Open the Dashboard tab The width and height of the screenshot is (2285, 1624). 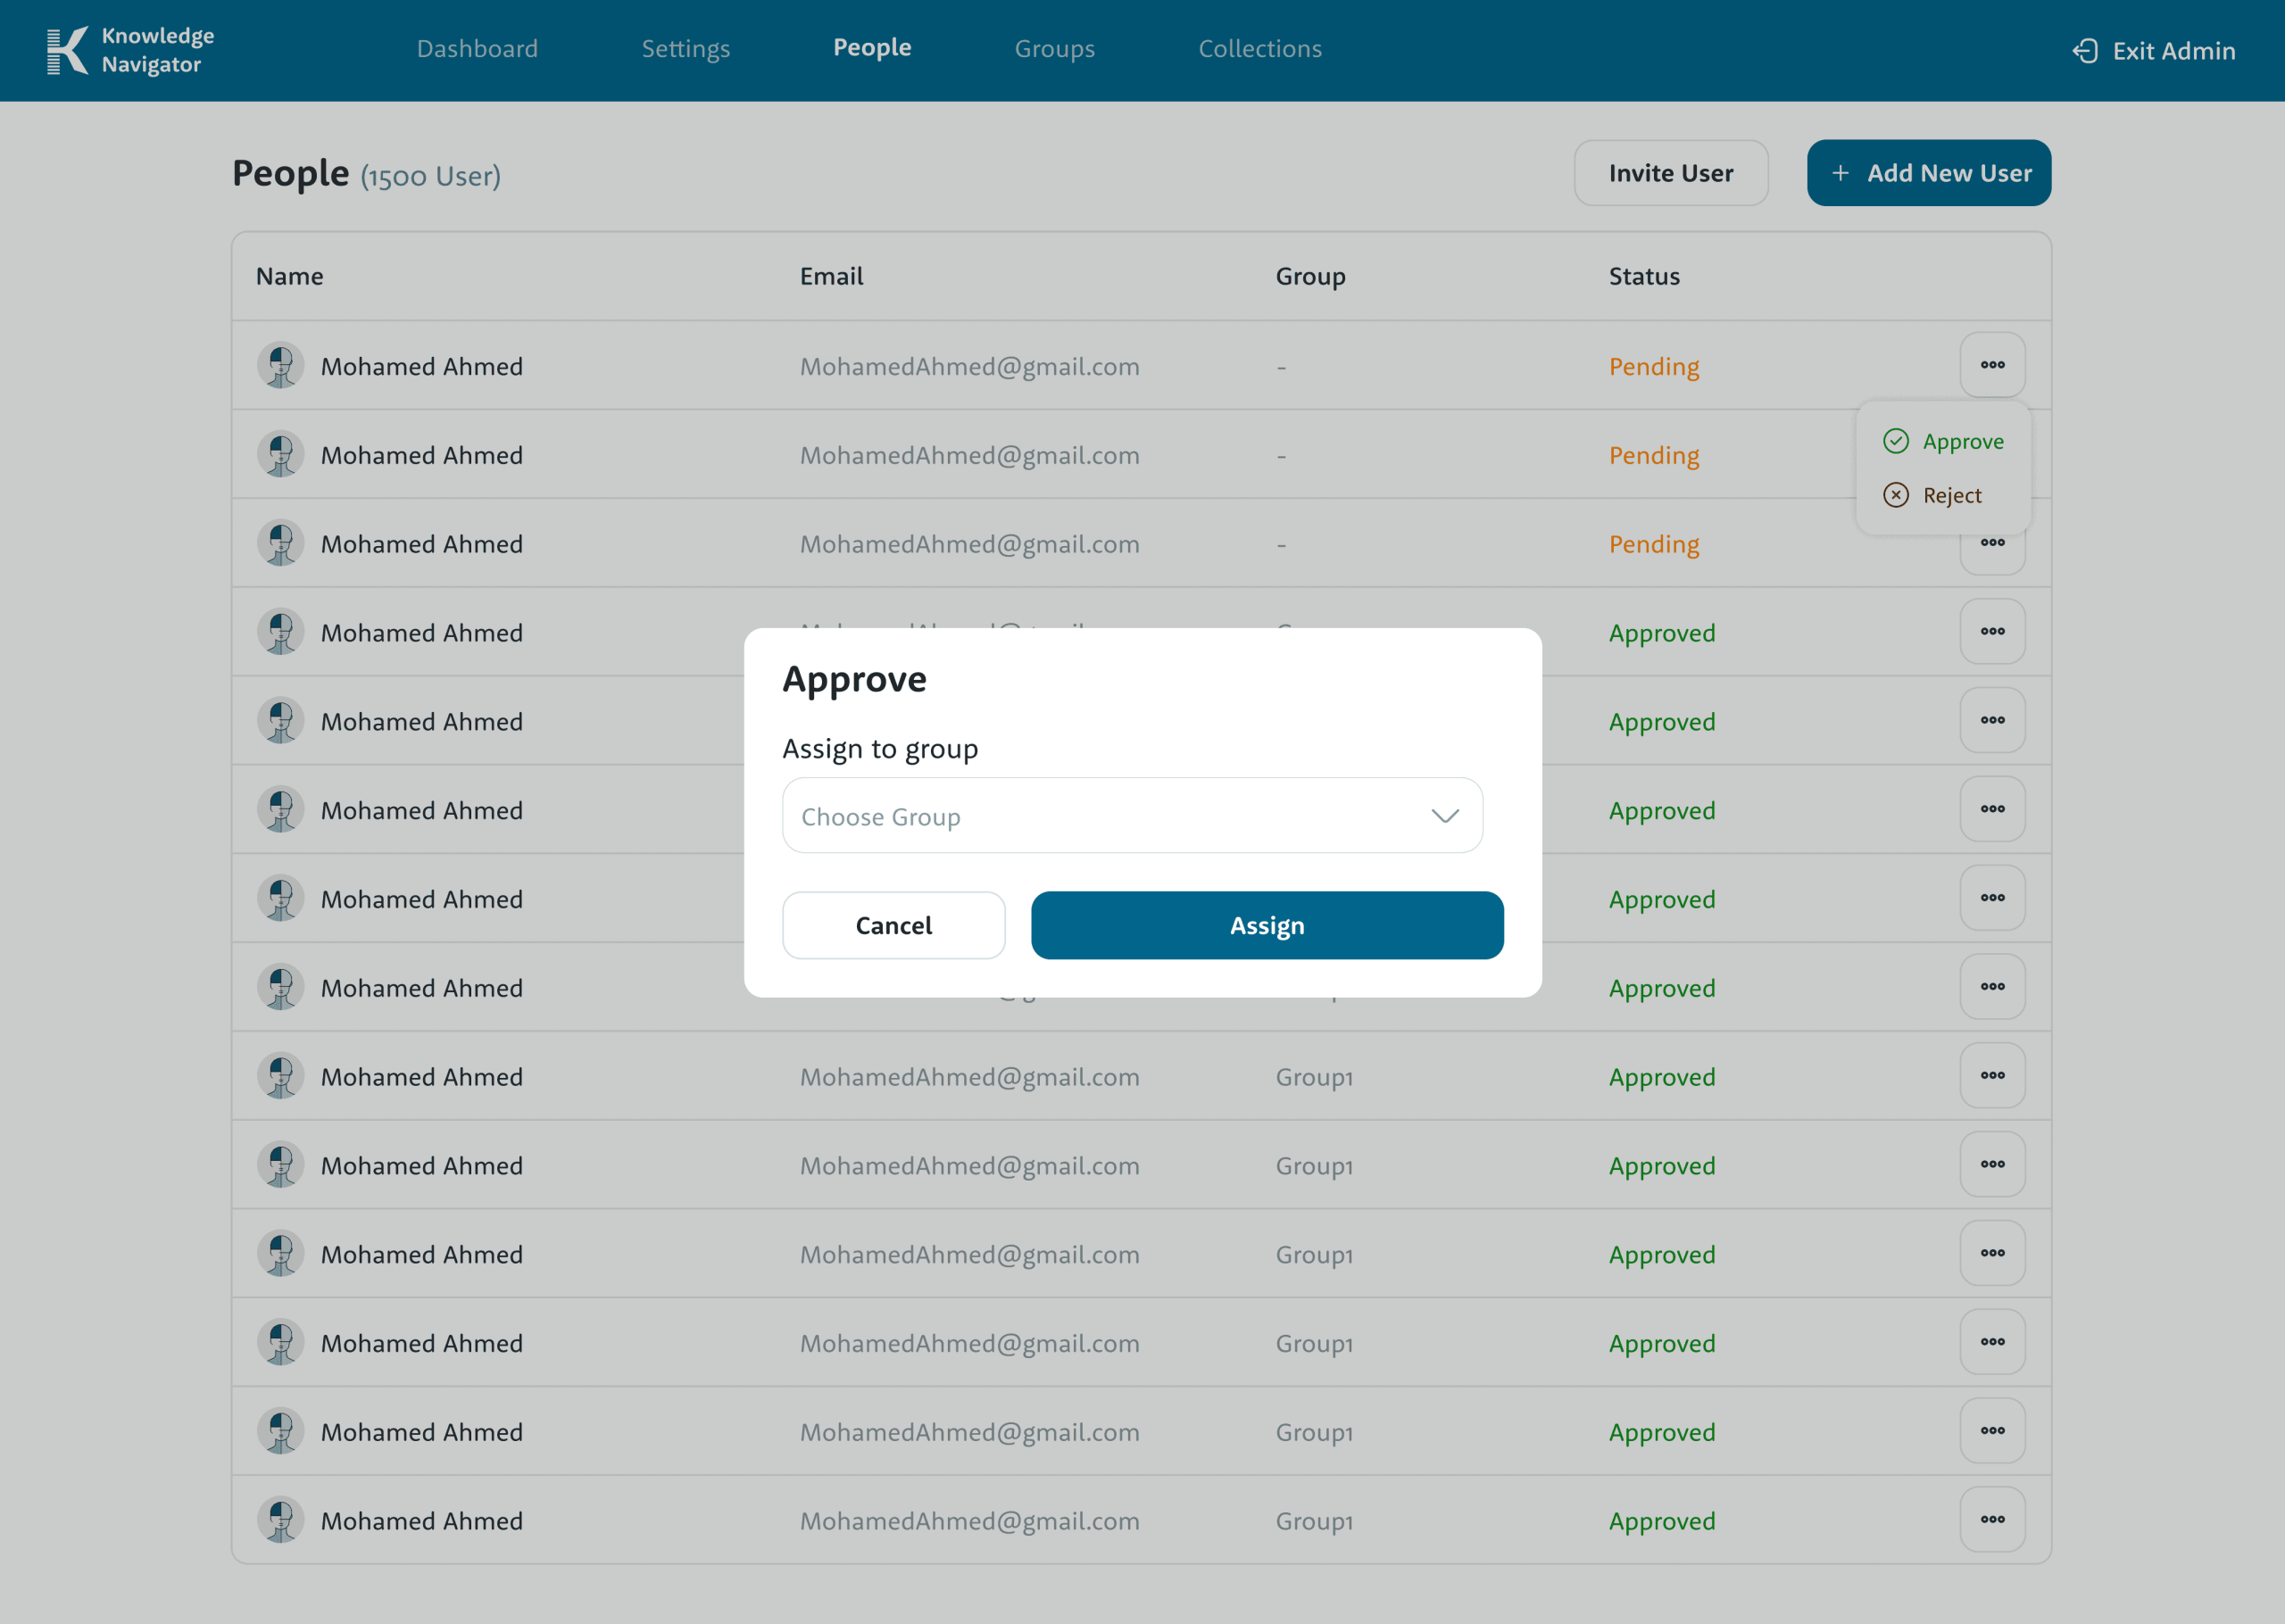click(x=477, y=49)
